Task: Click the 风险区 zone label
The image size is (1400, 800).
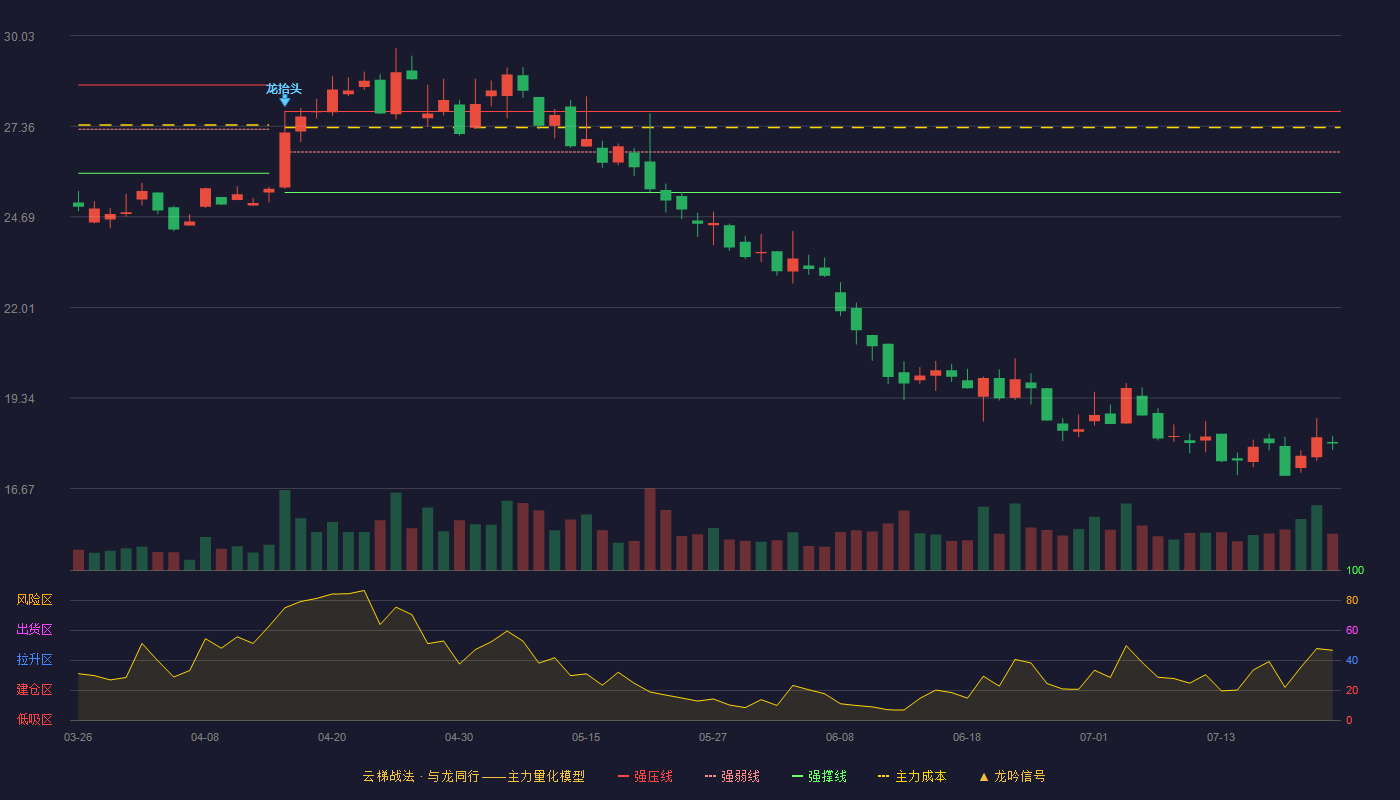Action: (x=34, y=600)
